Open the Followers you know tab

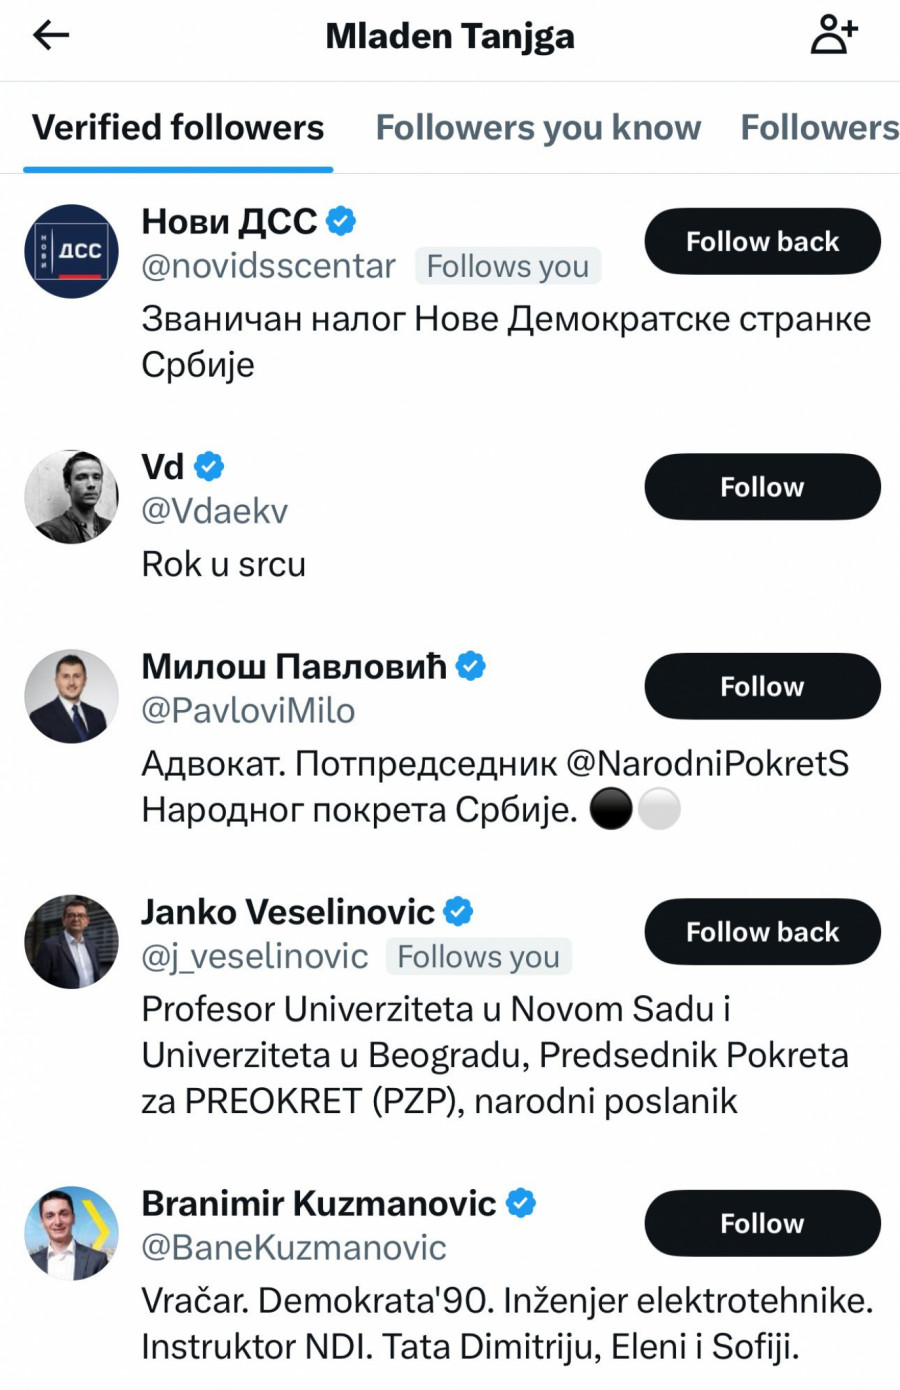(538, 128)
